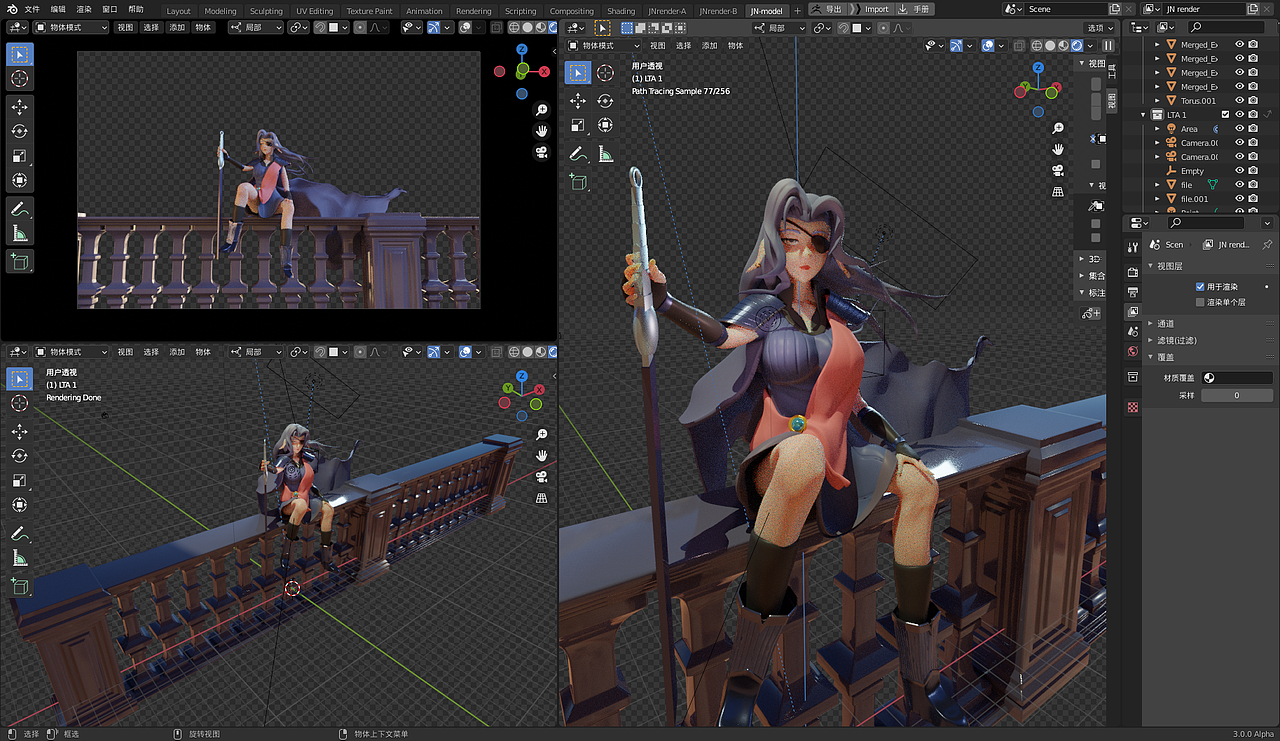Expand the Torus.001 outliner item

1158,101
